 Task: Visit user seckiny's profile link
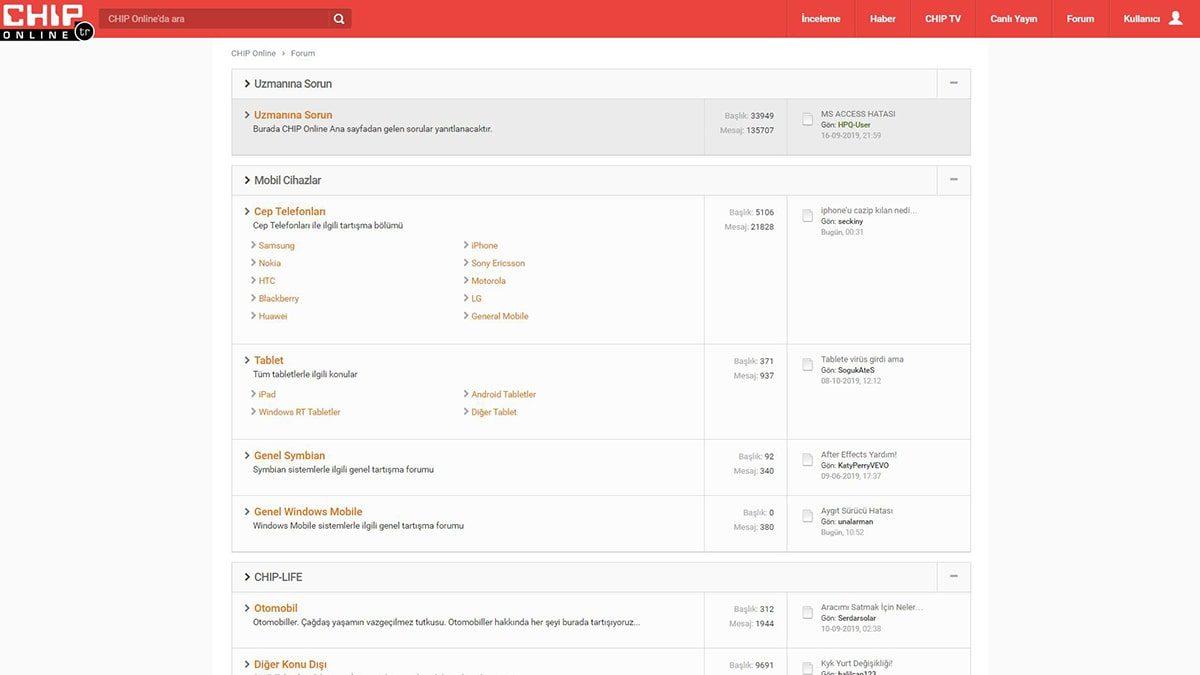point(850,220)
